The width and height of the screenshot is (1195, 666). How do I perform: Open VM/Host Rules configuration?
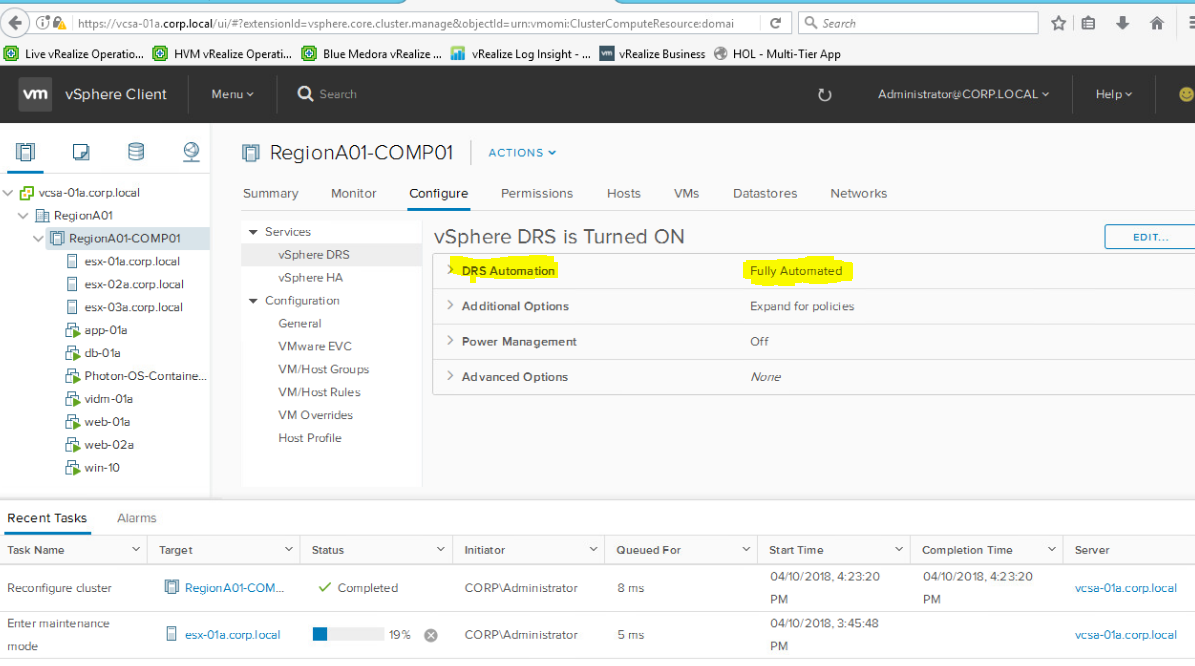coord(319,392)
